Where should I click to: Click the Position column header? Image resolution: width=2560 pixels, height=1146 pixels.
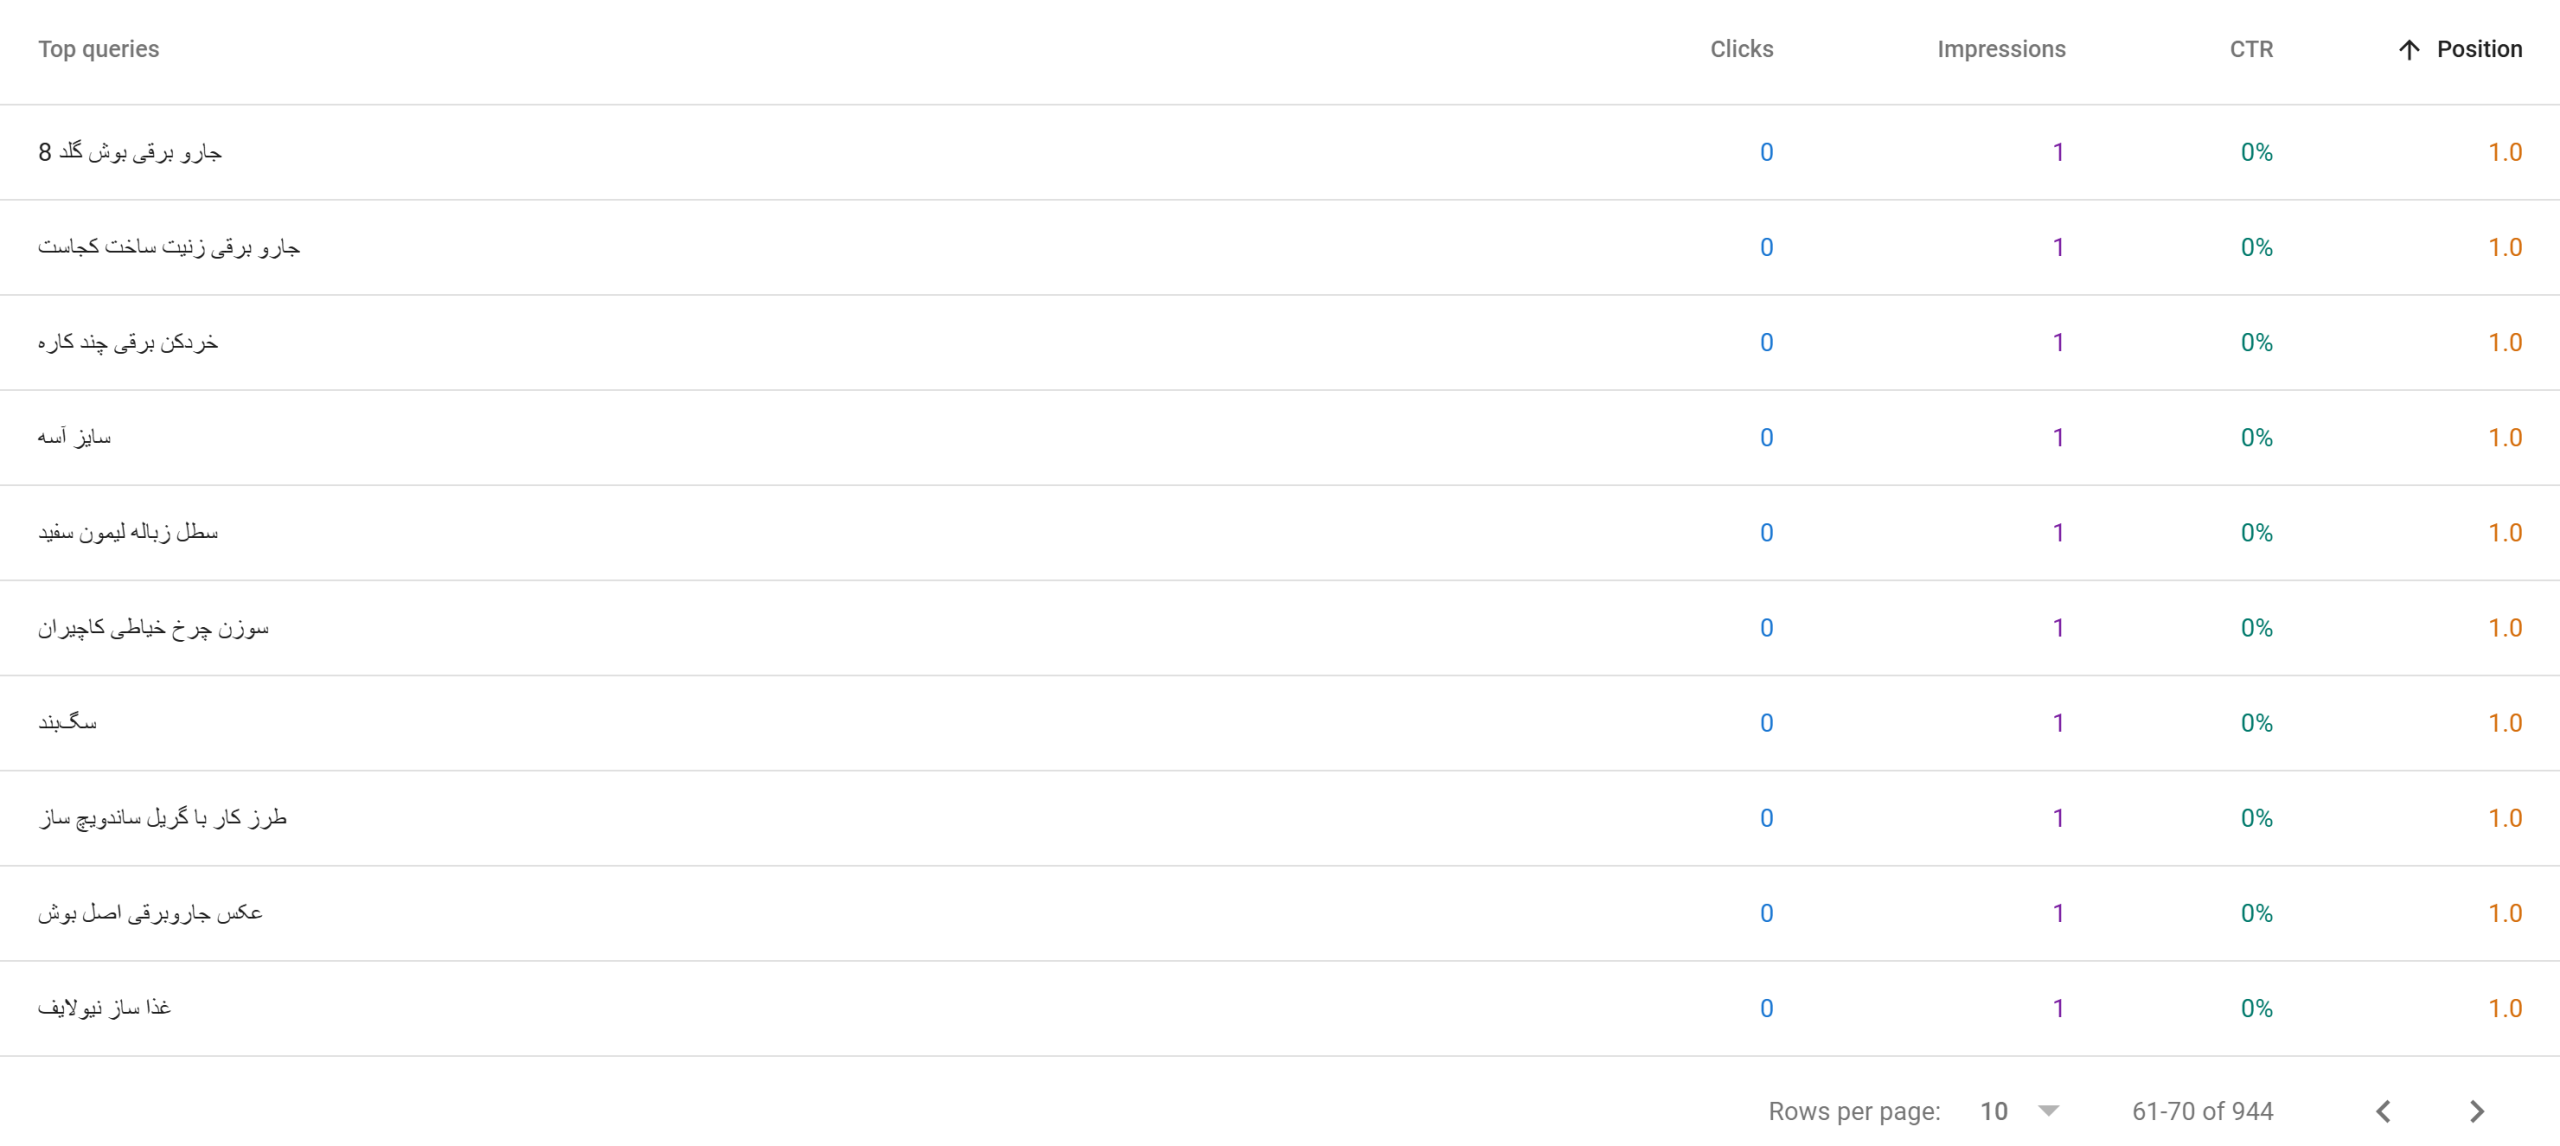[2479, 49]
